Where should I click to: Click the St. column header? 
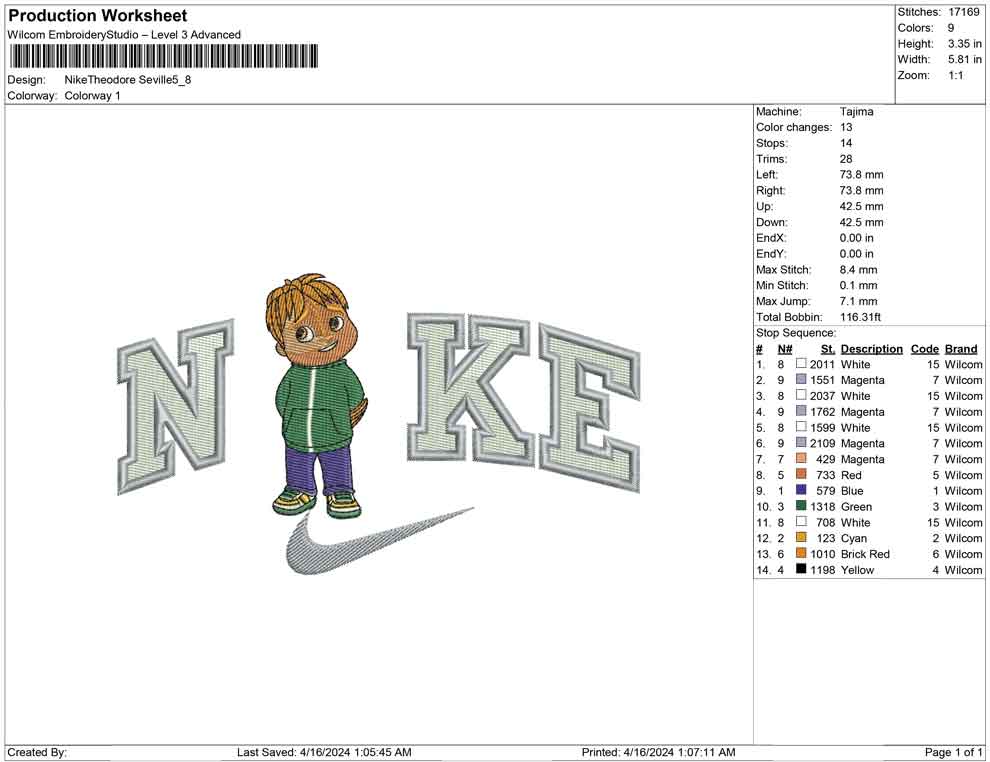click(x=827, y=349)
